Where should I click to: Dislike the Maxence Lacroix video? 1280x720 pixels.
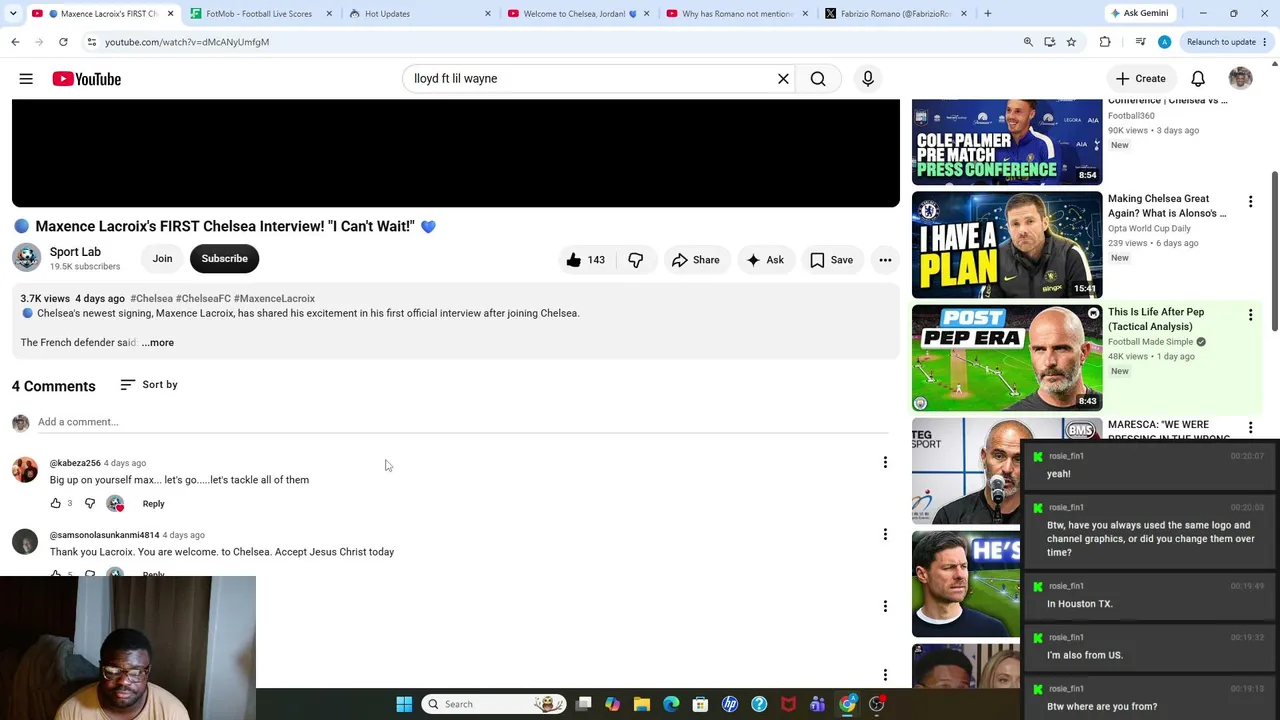pos(636,260)
